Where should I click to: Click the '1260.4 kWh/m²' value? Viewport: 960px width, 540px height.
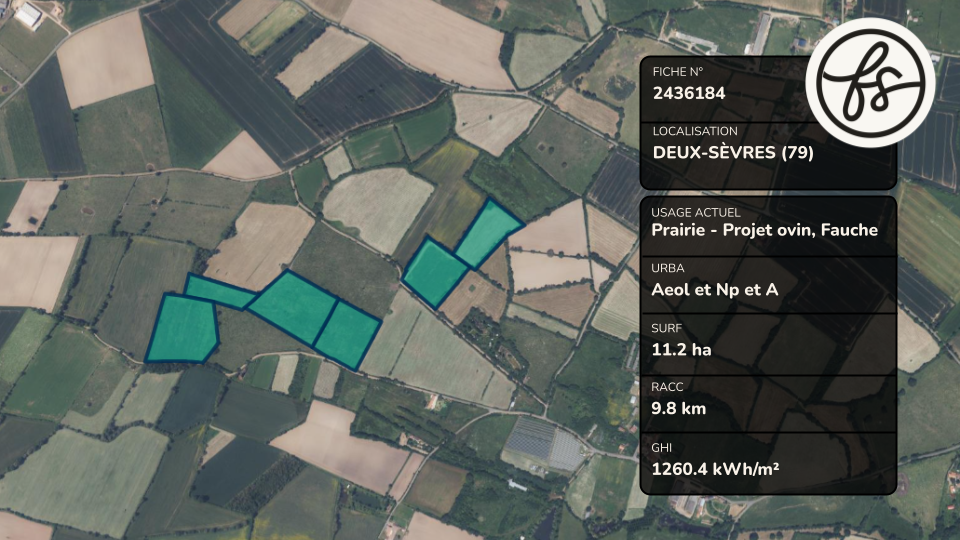pos(715,469)
